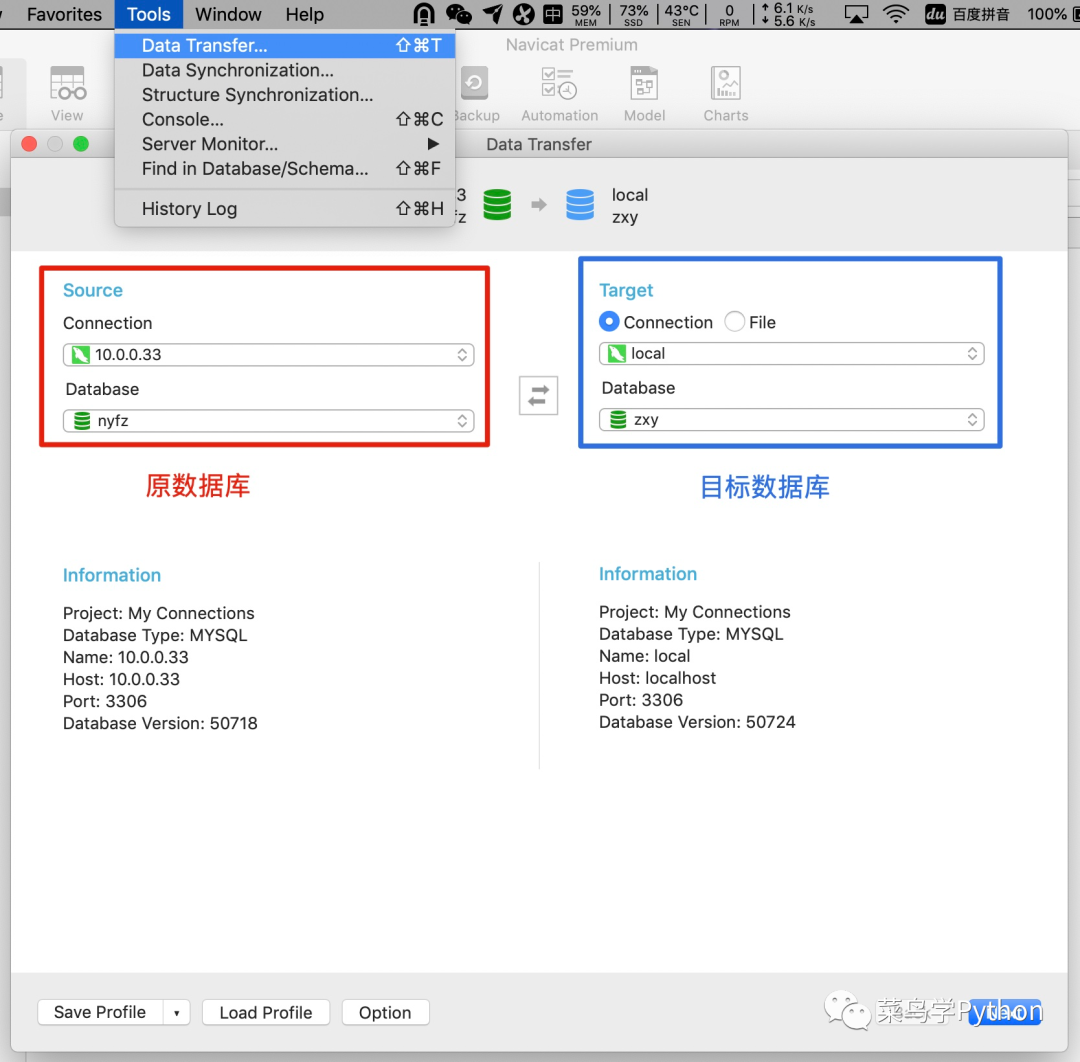
Task: Open the Charts toolbar icon
Action: coord(725,93)
